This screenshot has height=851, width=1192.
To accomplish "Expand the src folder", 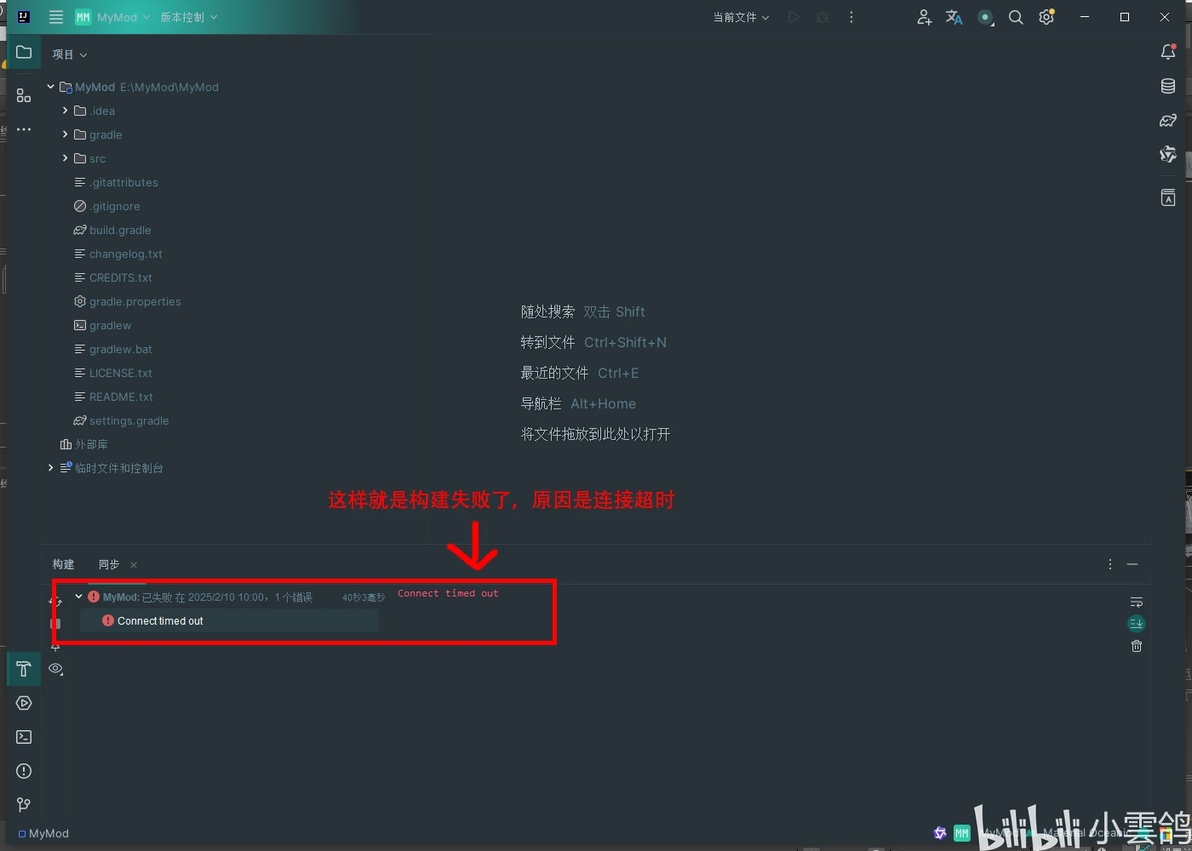I will click(65, 158).
